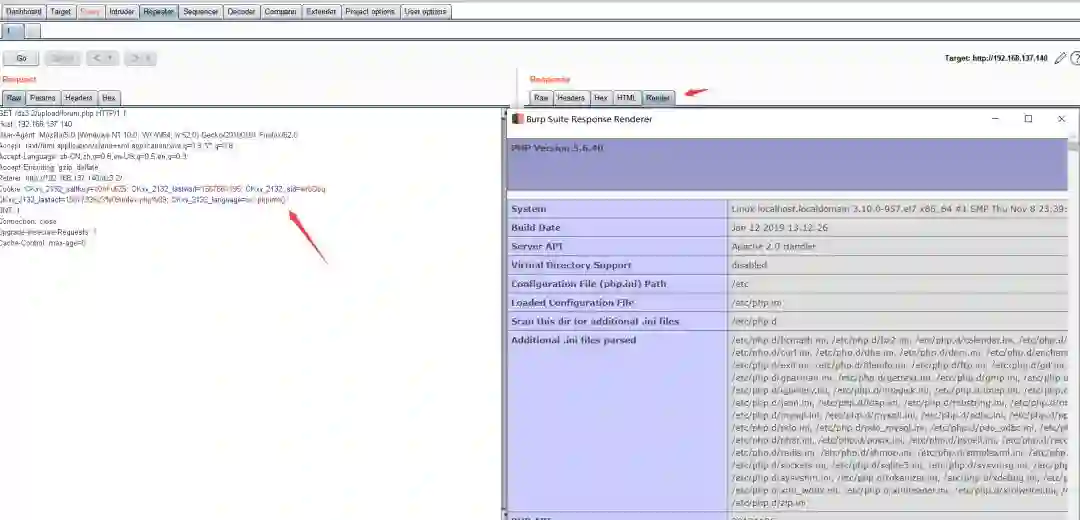Show Response HTML view
The width and height of the screenshot is (1080, 520).
(627, 98)
